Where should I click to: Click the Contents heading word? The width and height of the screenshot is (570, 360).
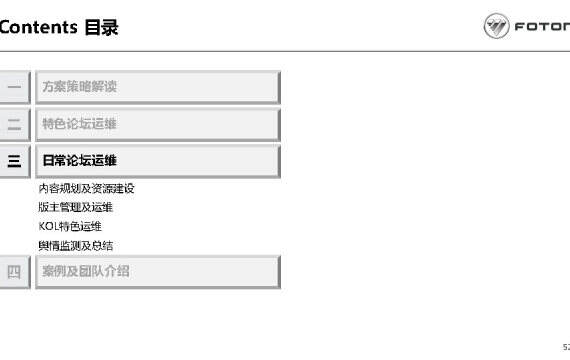pos(39,27)
